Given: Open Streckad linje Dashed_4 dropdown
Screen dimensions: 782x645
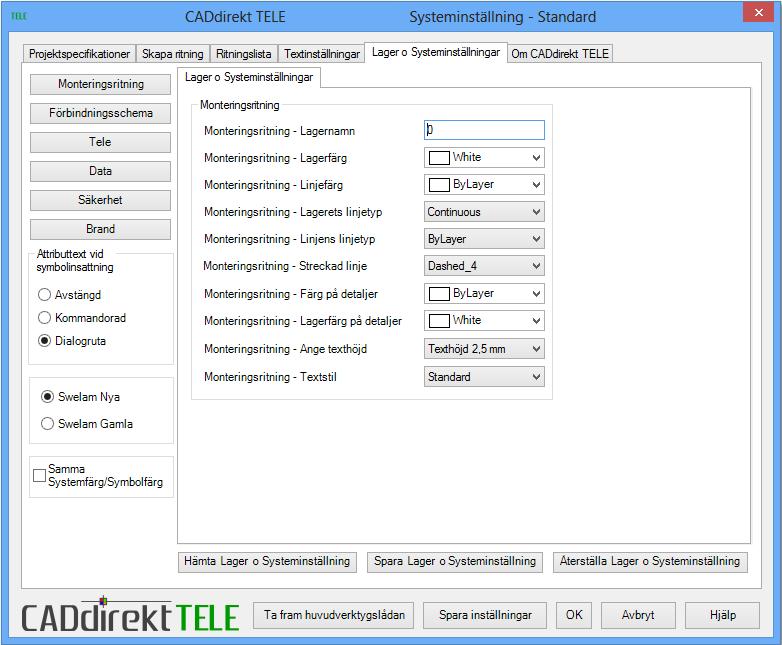Looking at the screenshot, I should [x=484, y=266].
